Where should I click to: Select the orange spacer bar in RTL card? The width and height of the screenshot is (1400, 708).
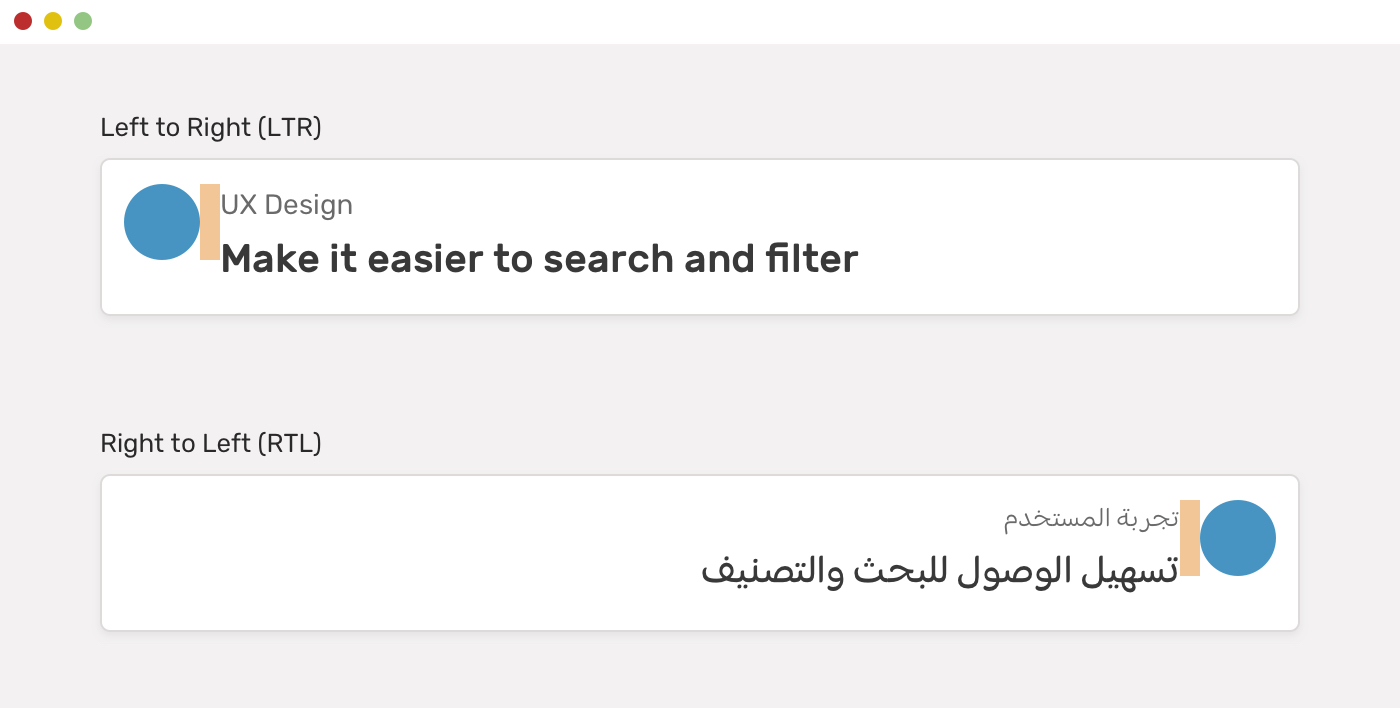[1190, 538]
